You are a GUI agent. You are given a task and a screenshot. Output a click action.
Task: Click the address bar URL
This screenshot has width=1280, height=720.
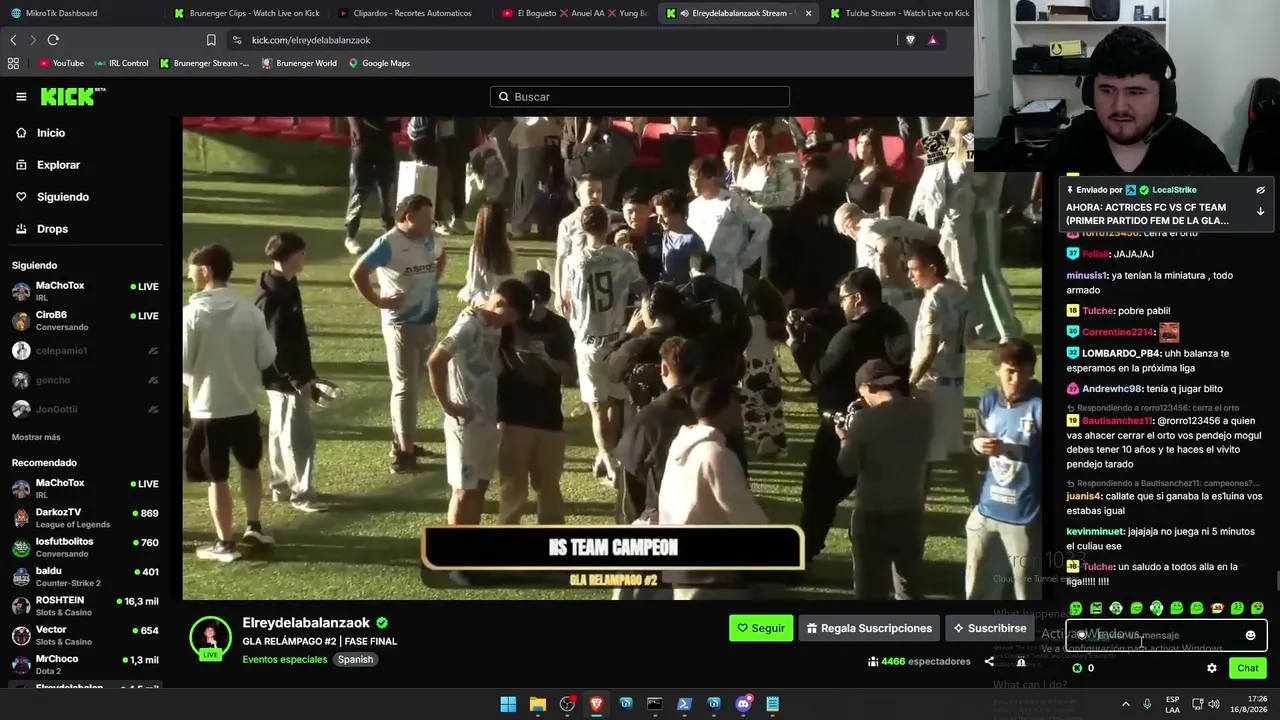pyautogui.click(x=311, y=40)
